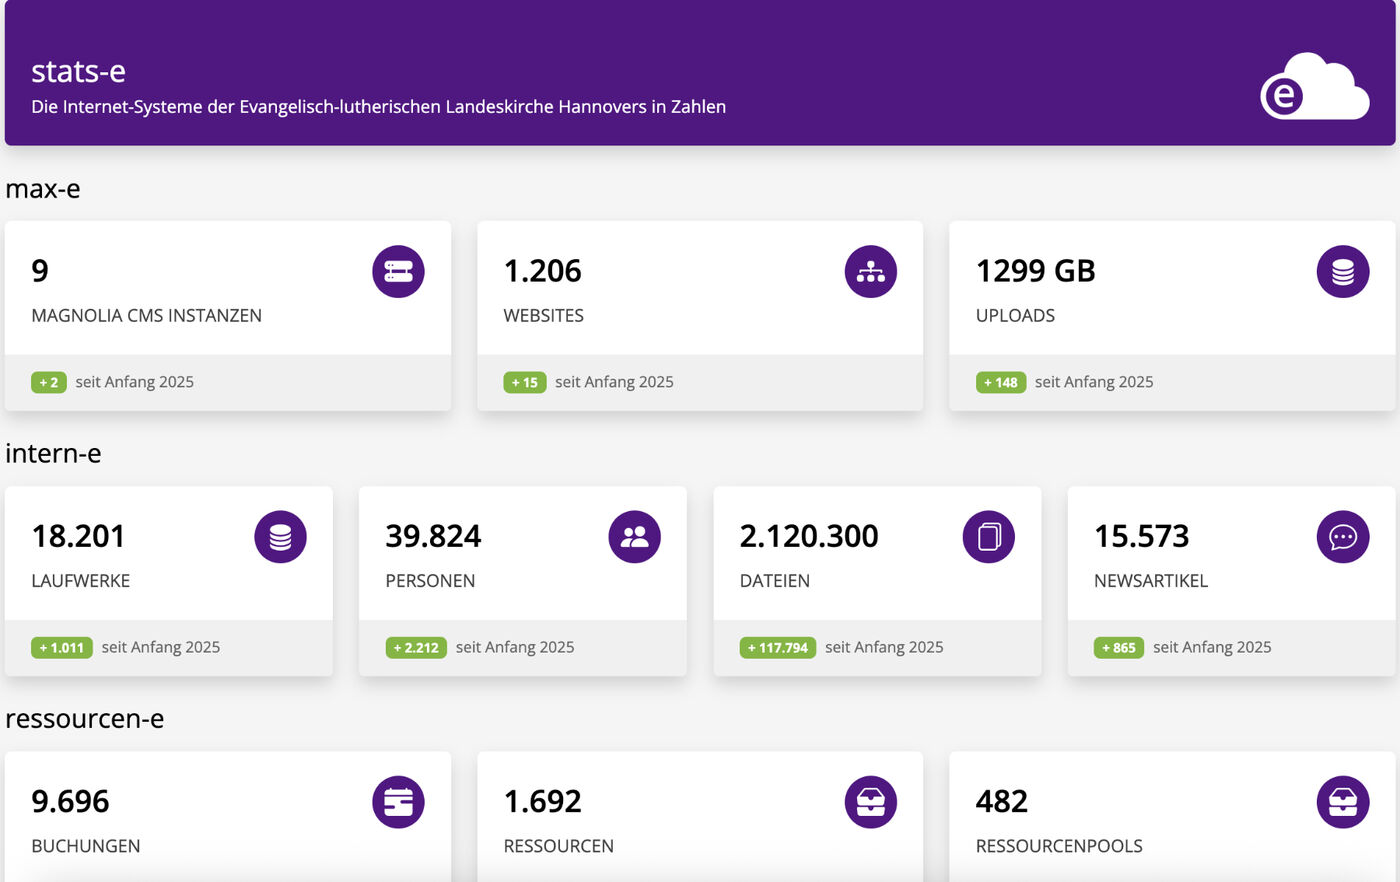
Task: Click the Dateien copy-files icon
Action: click(988, 537)
